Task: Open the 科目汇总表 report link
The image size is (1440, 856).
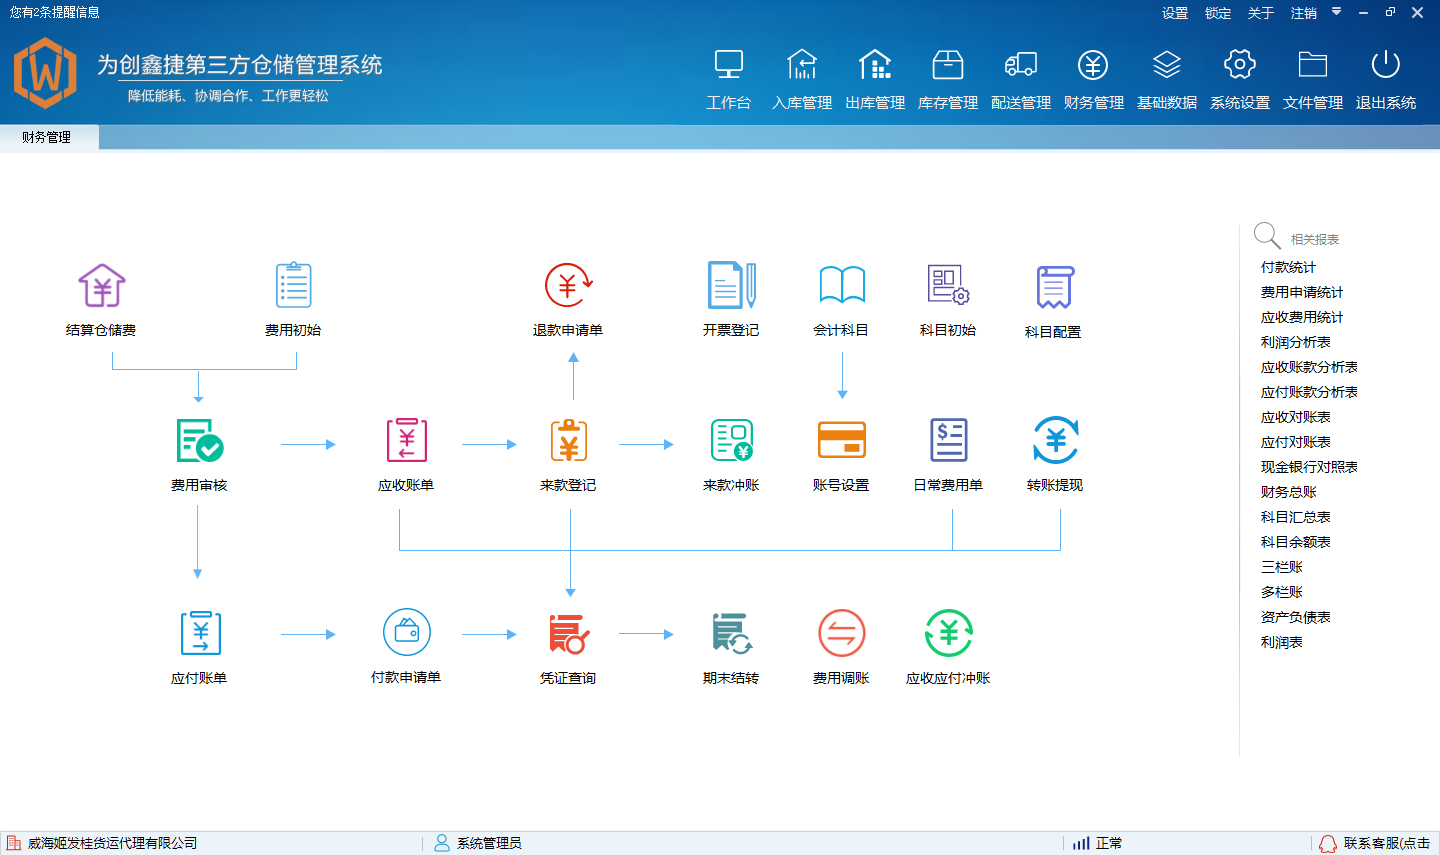Action: [x=1295, y=517]
